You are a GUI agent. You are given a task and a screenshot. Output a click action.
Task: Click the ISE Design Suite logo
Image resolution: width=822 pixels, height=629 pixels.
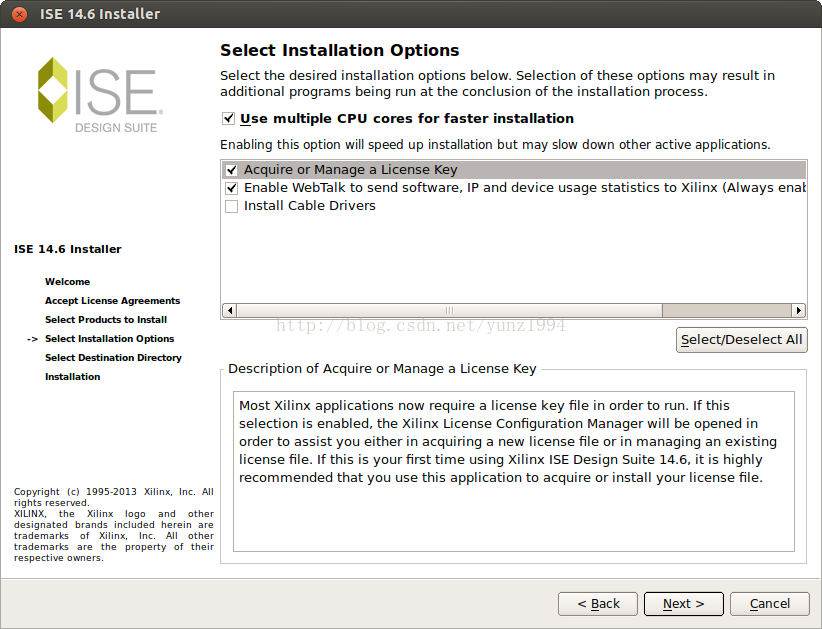[x=100, y=95]
